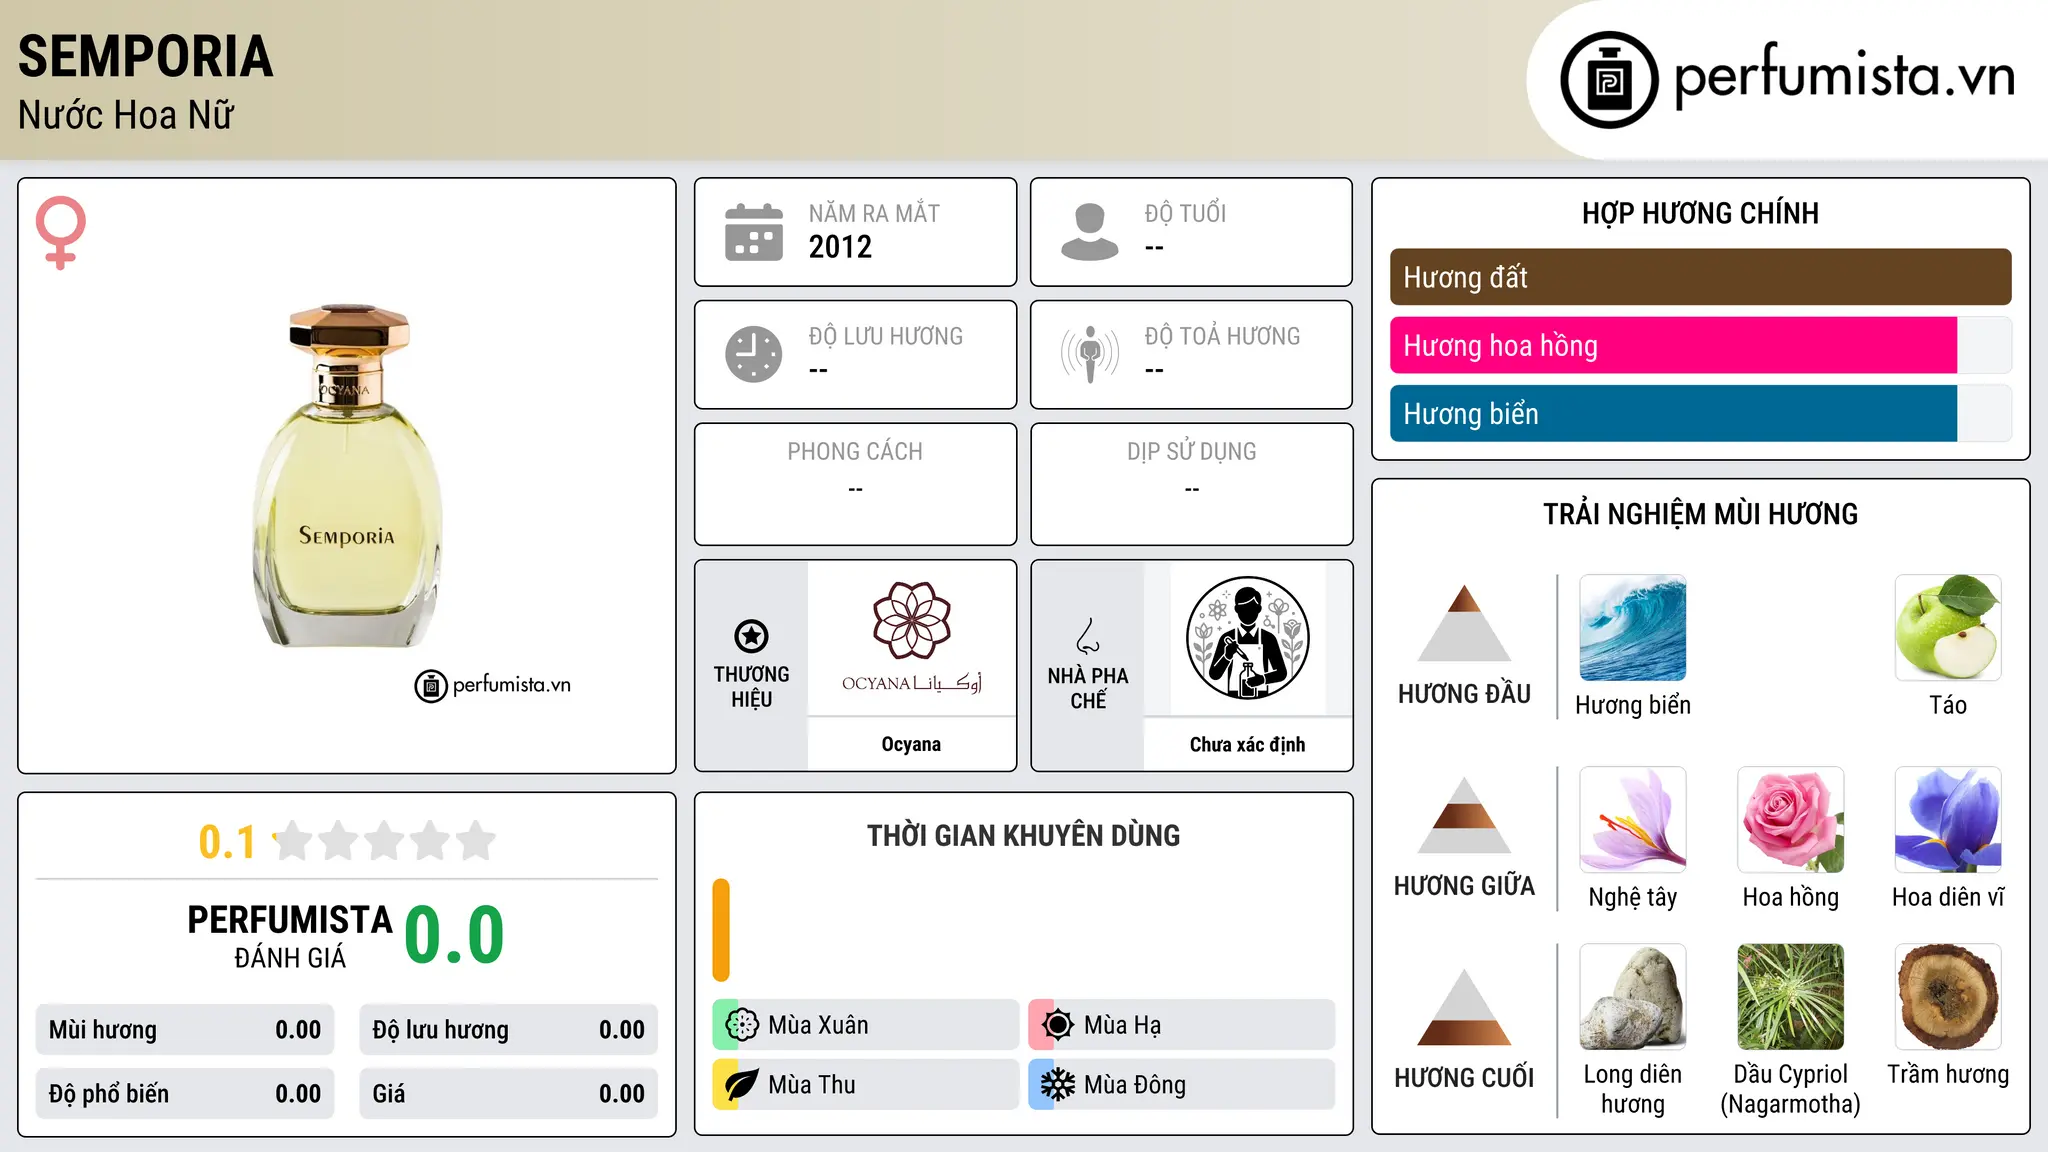The image size is (2048, 1152).
Task: Select the Mùa Hạ season label
Action: (1122, 1025)
